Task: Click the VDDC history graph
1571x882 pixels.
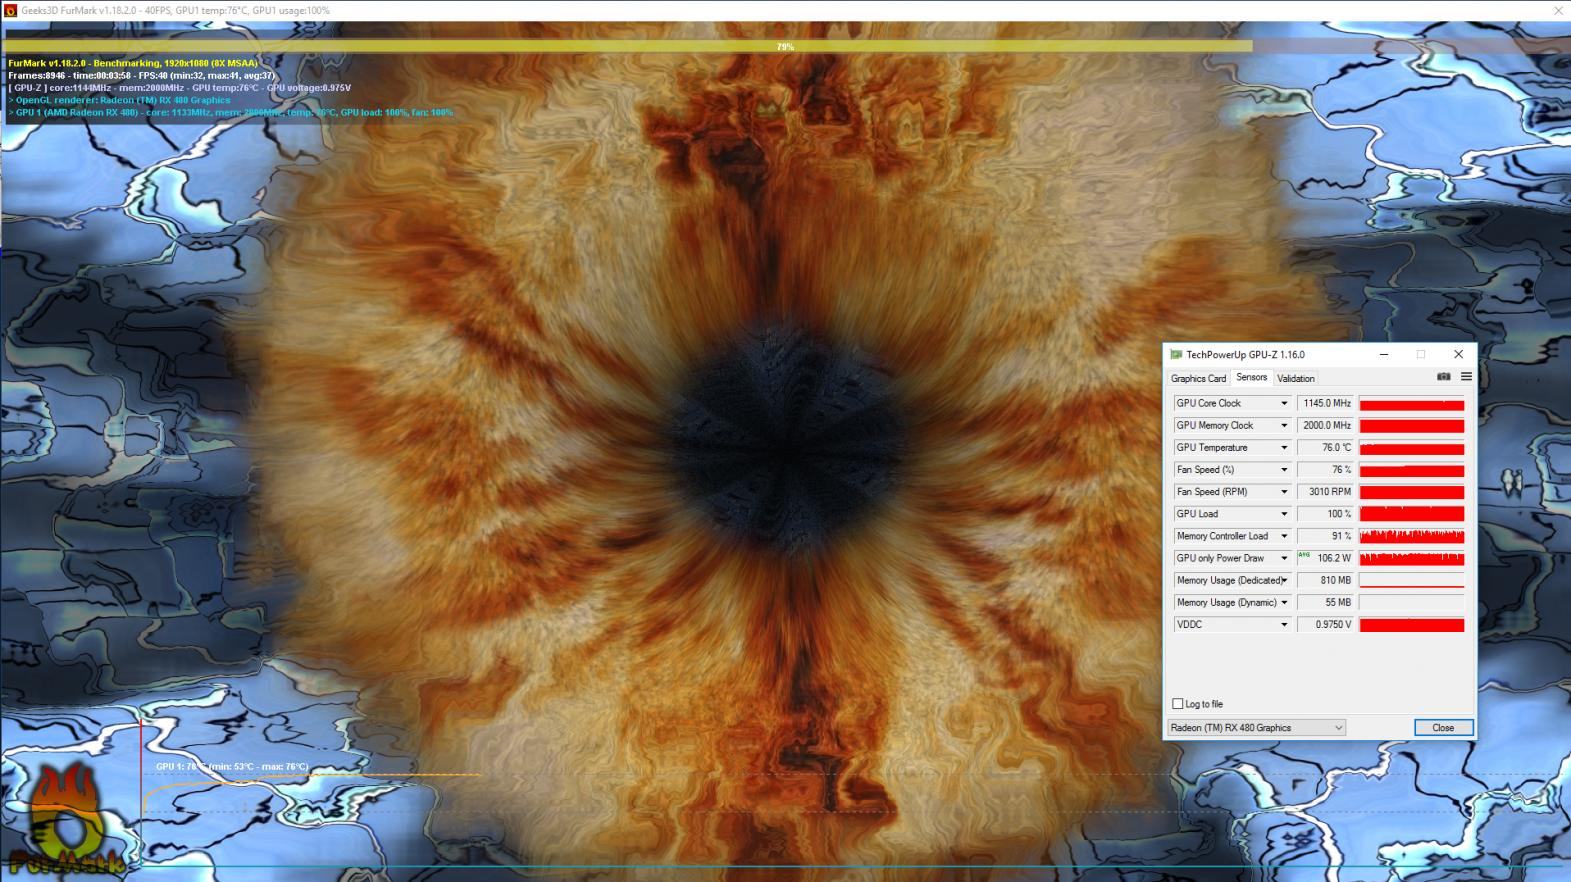Action: [1411, 624]
